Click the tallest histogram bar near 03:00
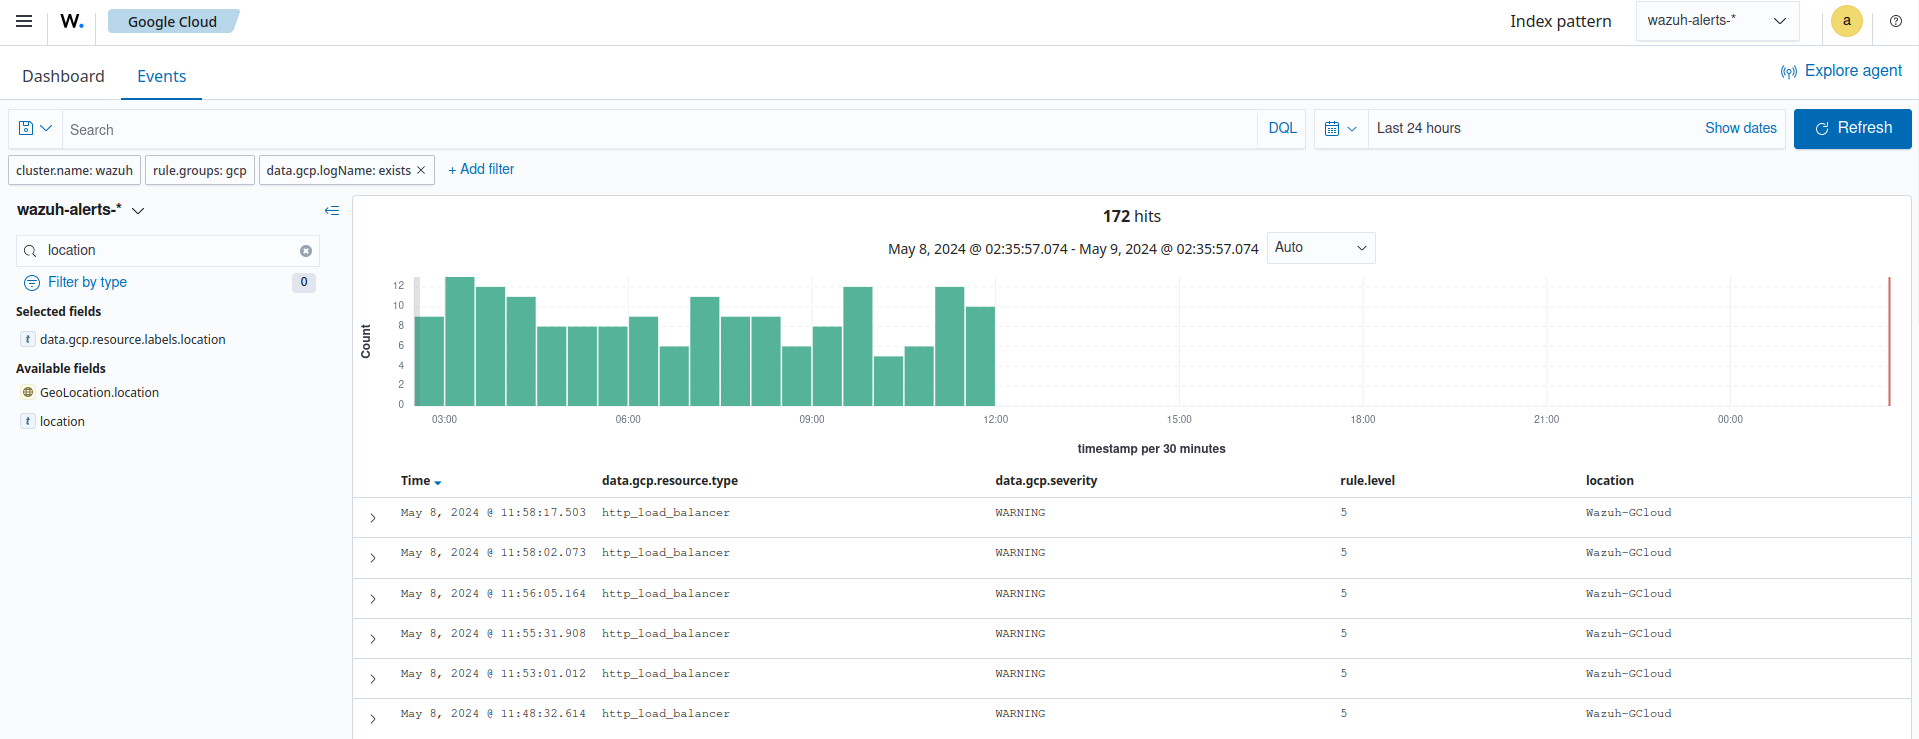Viewport: 1919px width, 739px height. [x=460, y=341]
